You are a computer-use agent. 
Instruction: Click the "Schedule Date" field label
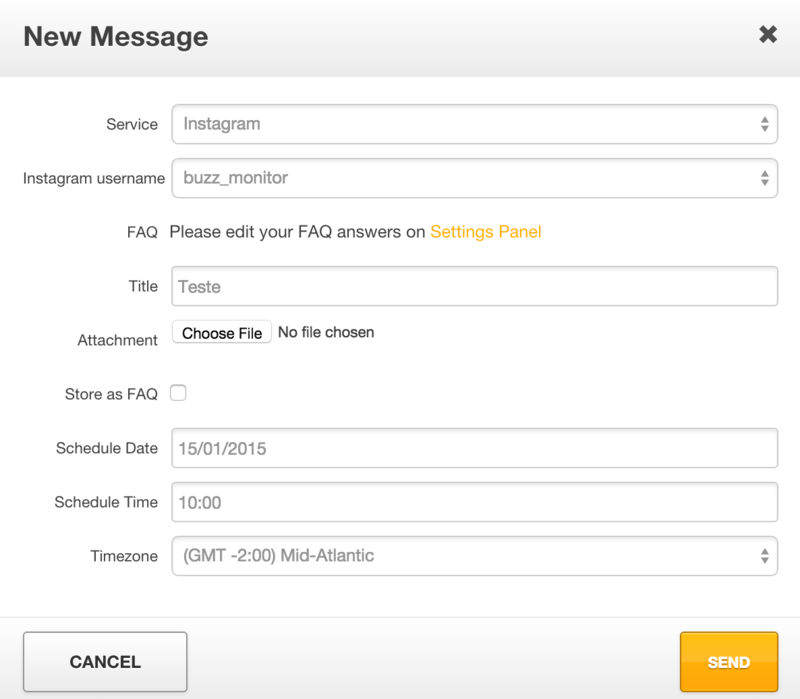(x=107, y=448)
